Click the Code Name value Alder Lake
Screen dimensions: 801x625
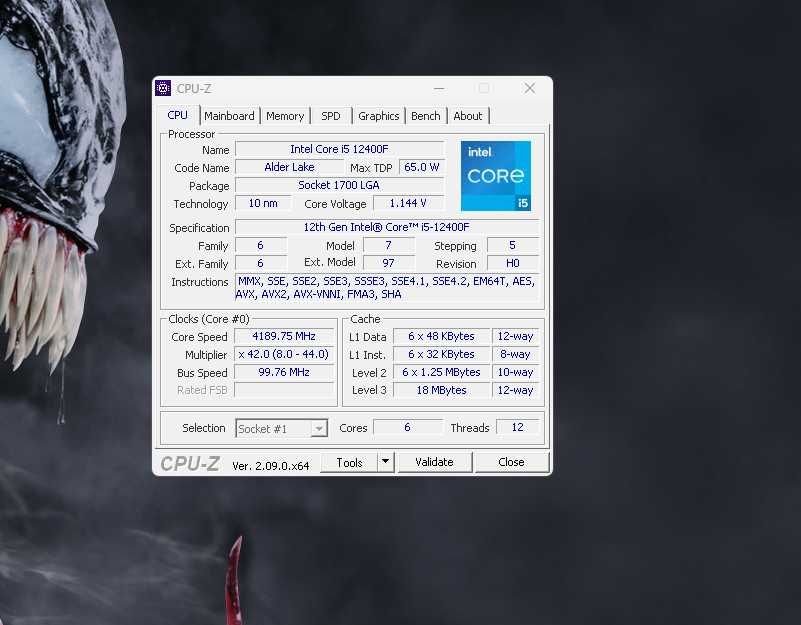pos(289,167)
